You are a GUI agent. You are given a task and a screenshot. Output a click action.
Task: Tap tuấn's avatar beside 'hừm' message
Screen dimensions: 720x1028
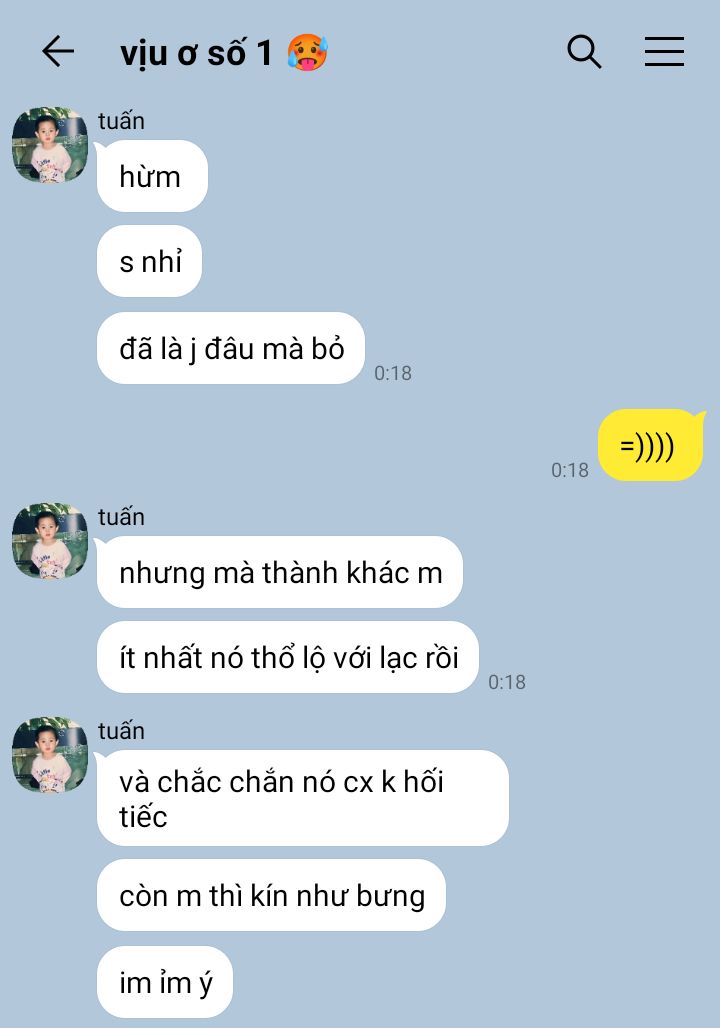50,145
